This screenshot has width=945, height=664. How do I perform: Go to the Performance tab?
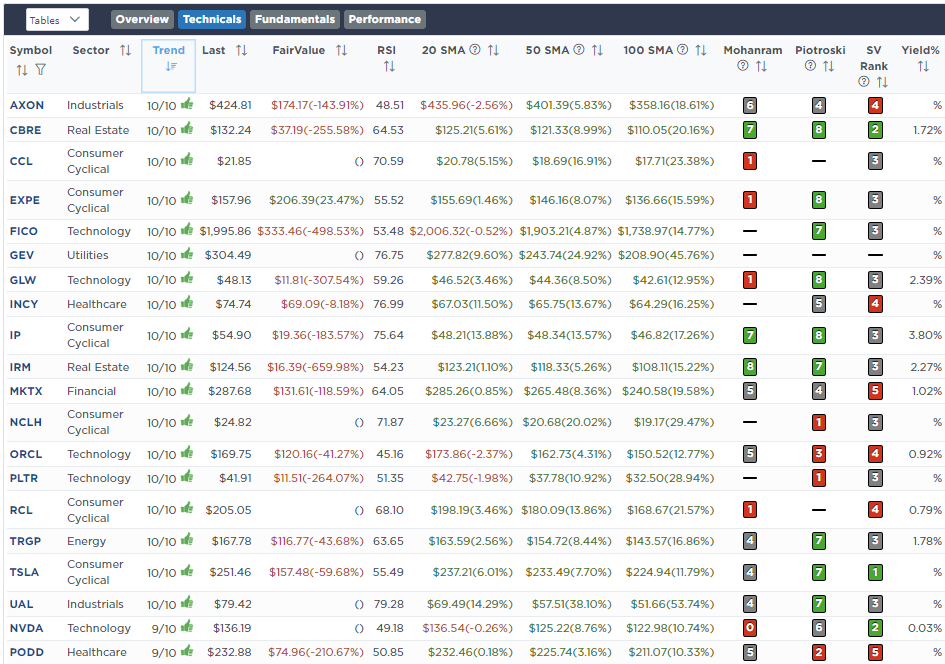(385, 19)
